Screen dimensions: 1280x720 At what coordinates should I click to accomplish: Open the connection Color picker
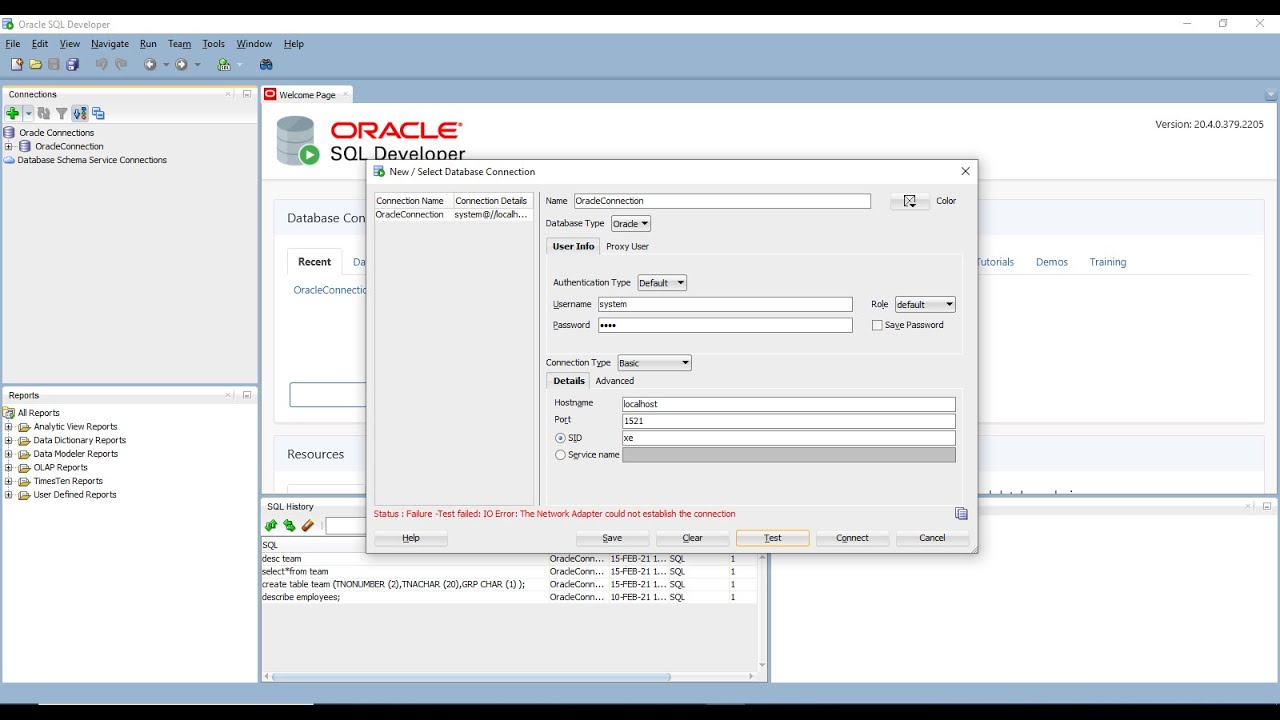[x=910, y=201]
